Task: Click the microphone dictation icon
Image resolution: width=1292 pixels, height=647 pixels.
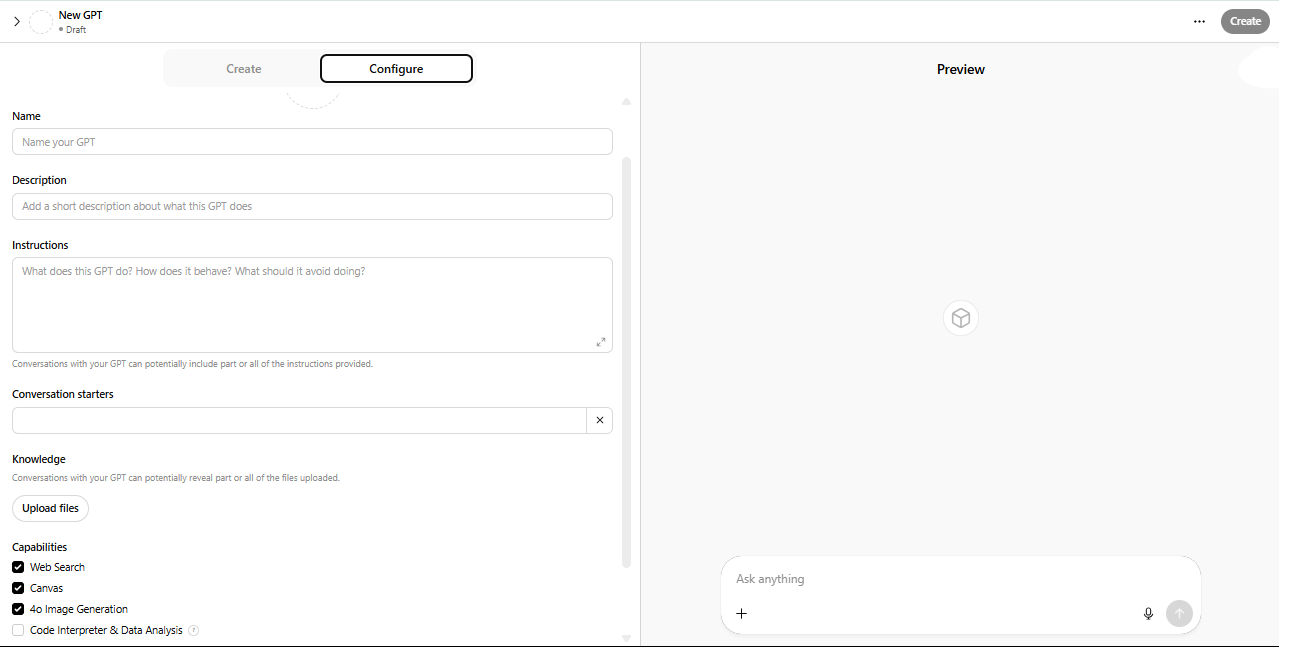Action: (x=1148, y=613)
